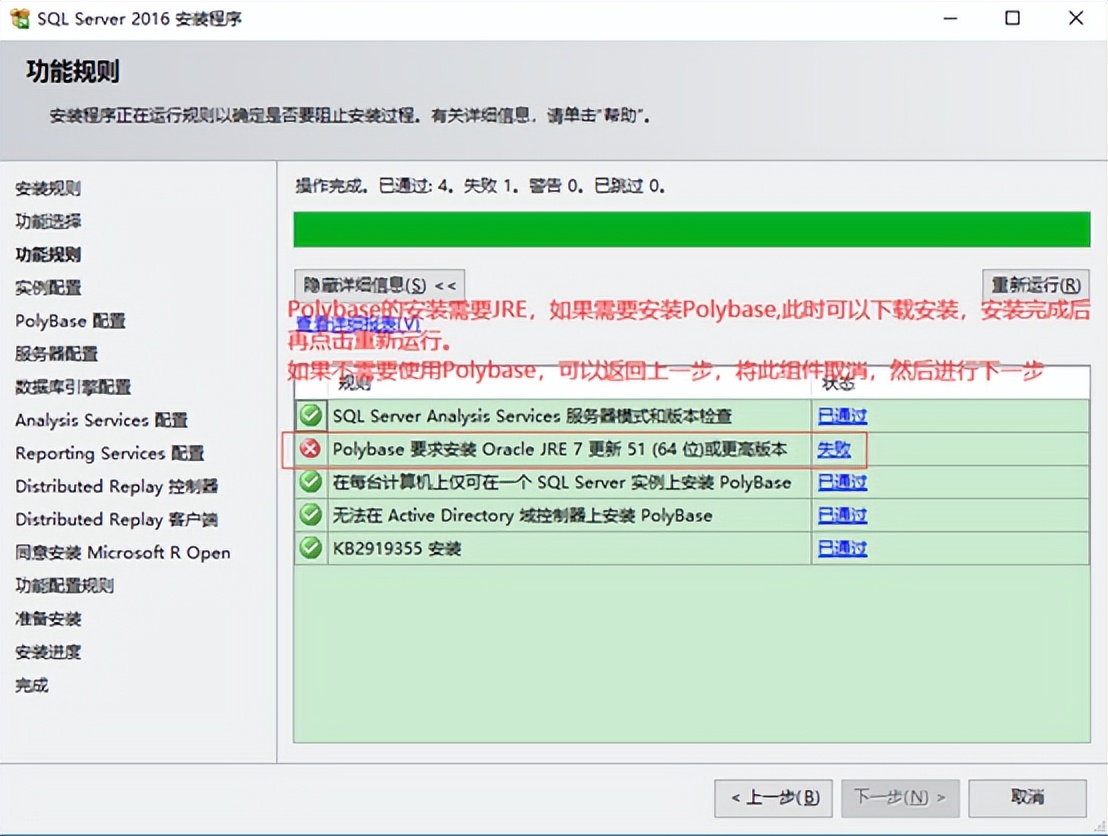The image size is (1108, 836).
Task: Select 功能配置规则 step in sidebar
Action: pyautogui.click(x=64, y=585)
